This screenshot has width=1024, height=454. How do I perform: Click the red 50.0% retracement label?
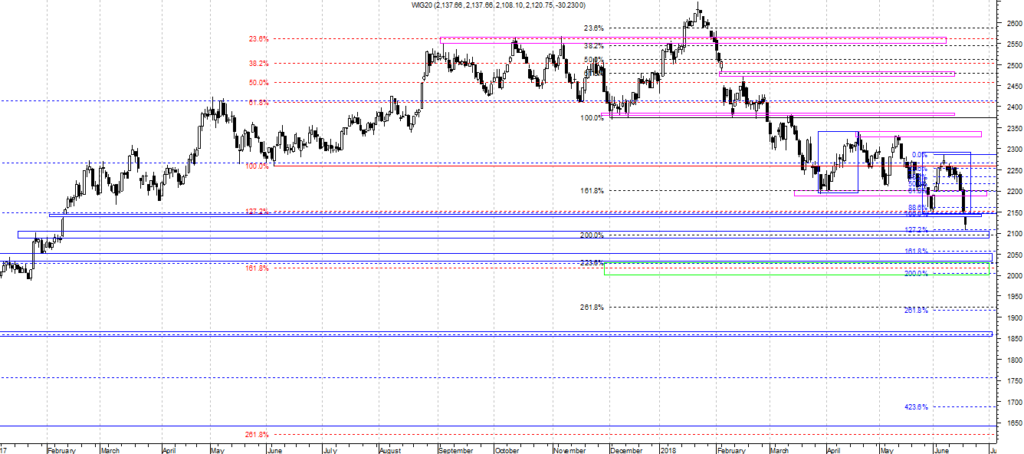point(257,82)
